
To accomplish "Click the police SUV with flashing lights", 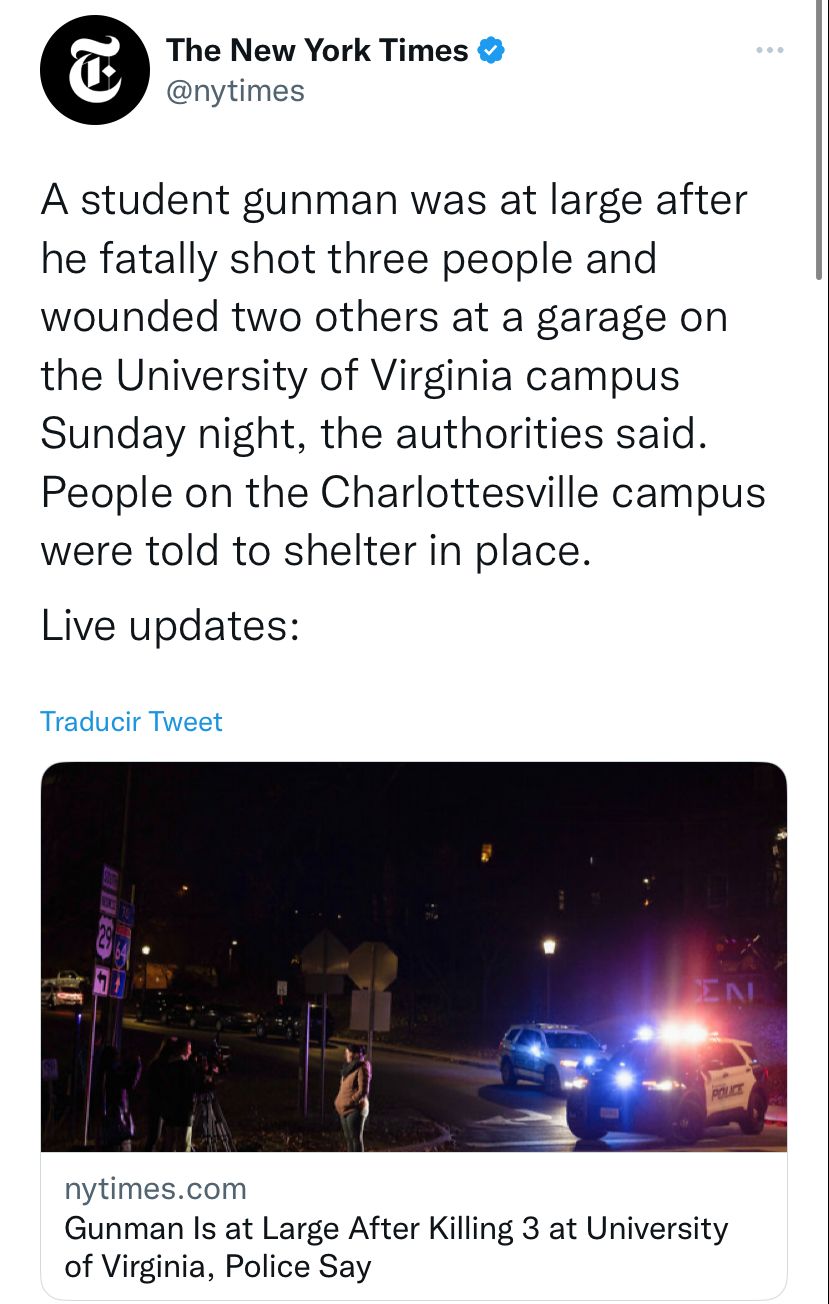I will [x=666, y=1086].
